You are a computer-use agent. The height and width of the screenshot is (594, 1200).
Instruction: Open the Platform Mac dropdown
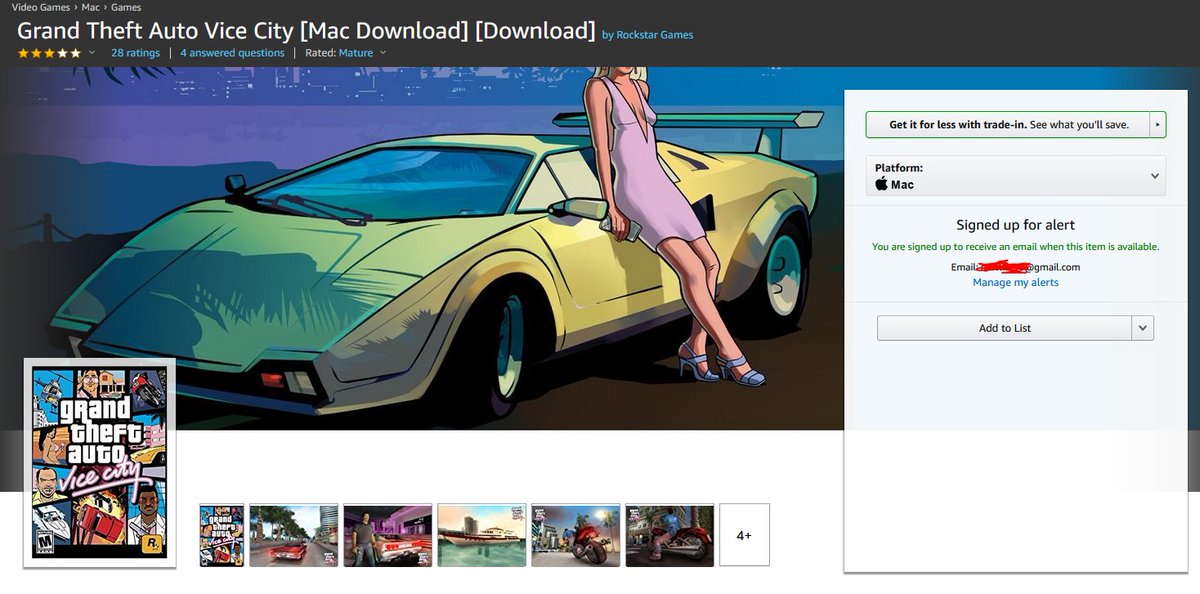coord(1016,176)
